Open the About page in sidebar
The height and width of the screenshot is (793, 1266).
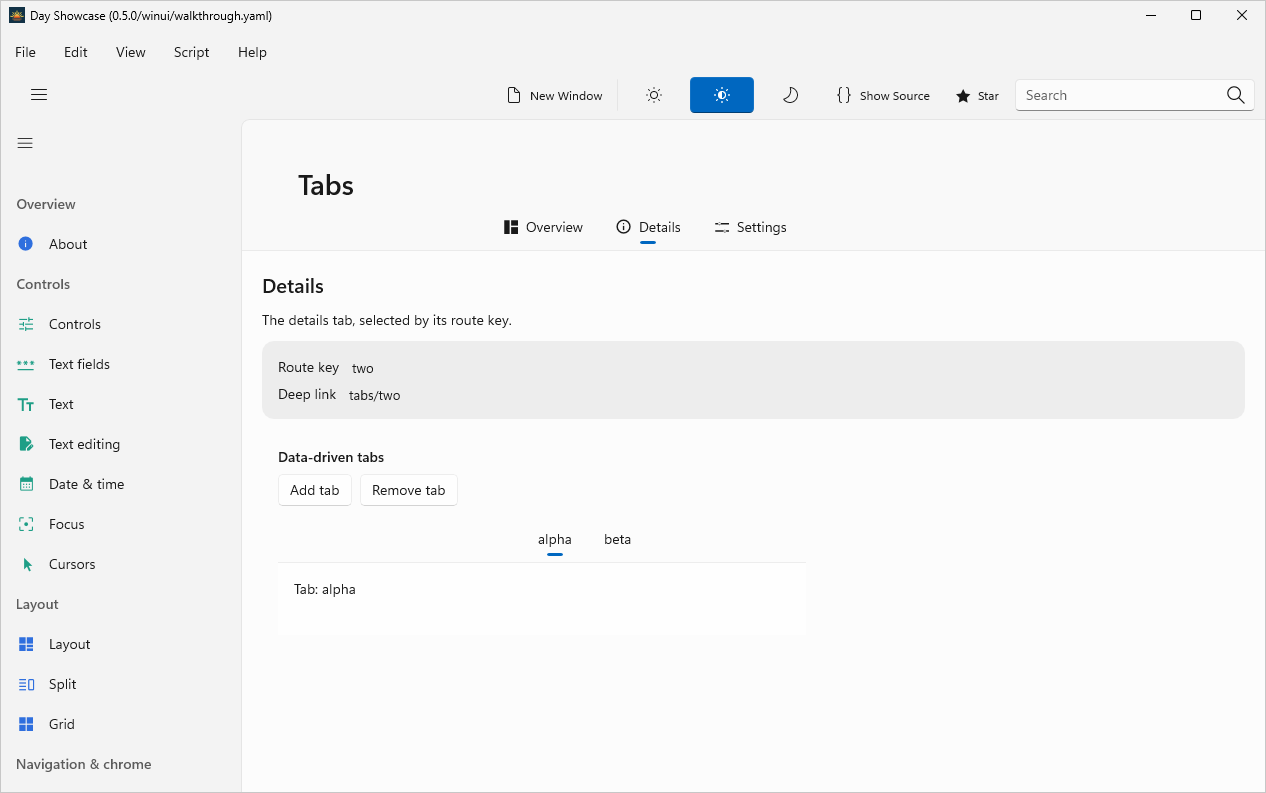point(121,244)
